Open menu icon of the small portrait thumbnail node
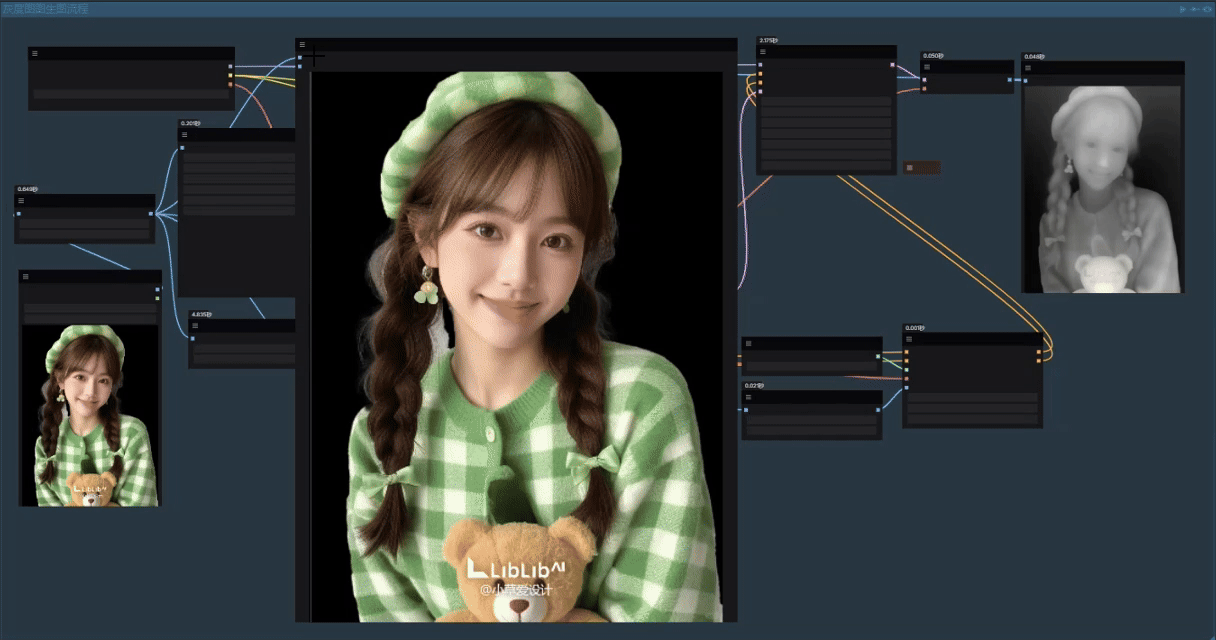The height and width of the screenshot is (640, 1216). pyautogui.click(x=25, y=276)
